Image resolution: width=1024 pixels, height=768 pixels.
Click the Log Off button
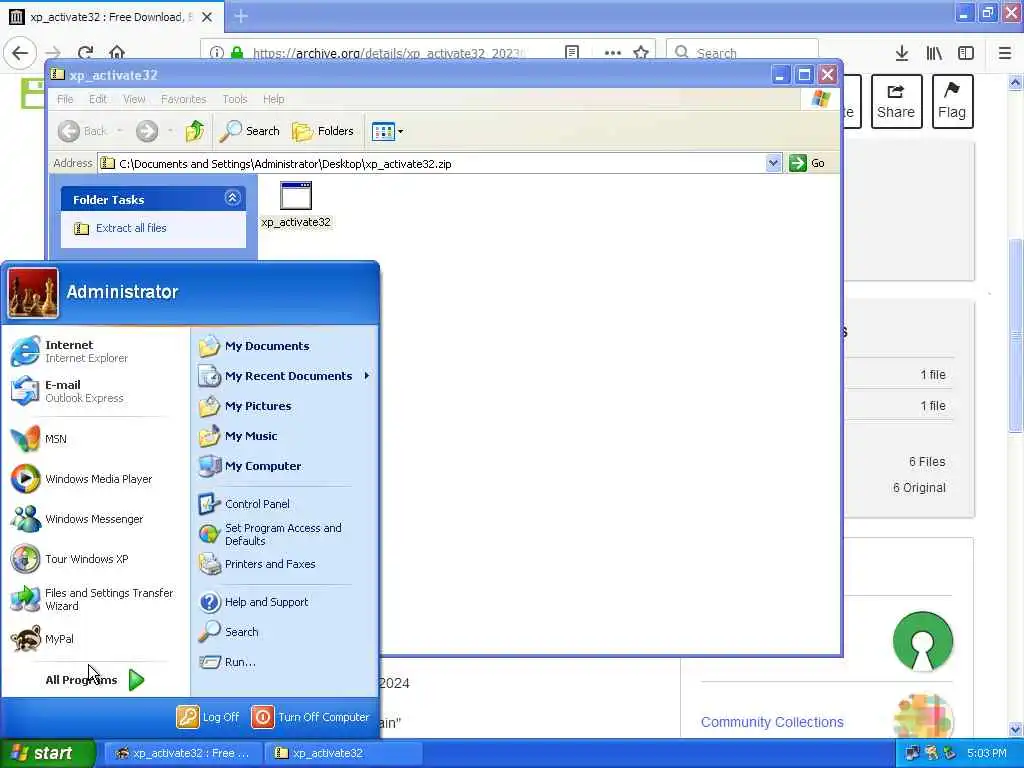pyautogui.click(x=208, y=717)
